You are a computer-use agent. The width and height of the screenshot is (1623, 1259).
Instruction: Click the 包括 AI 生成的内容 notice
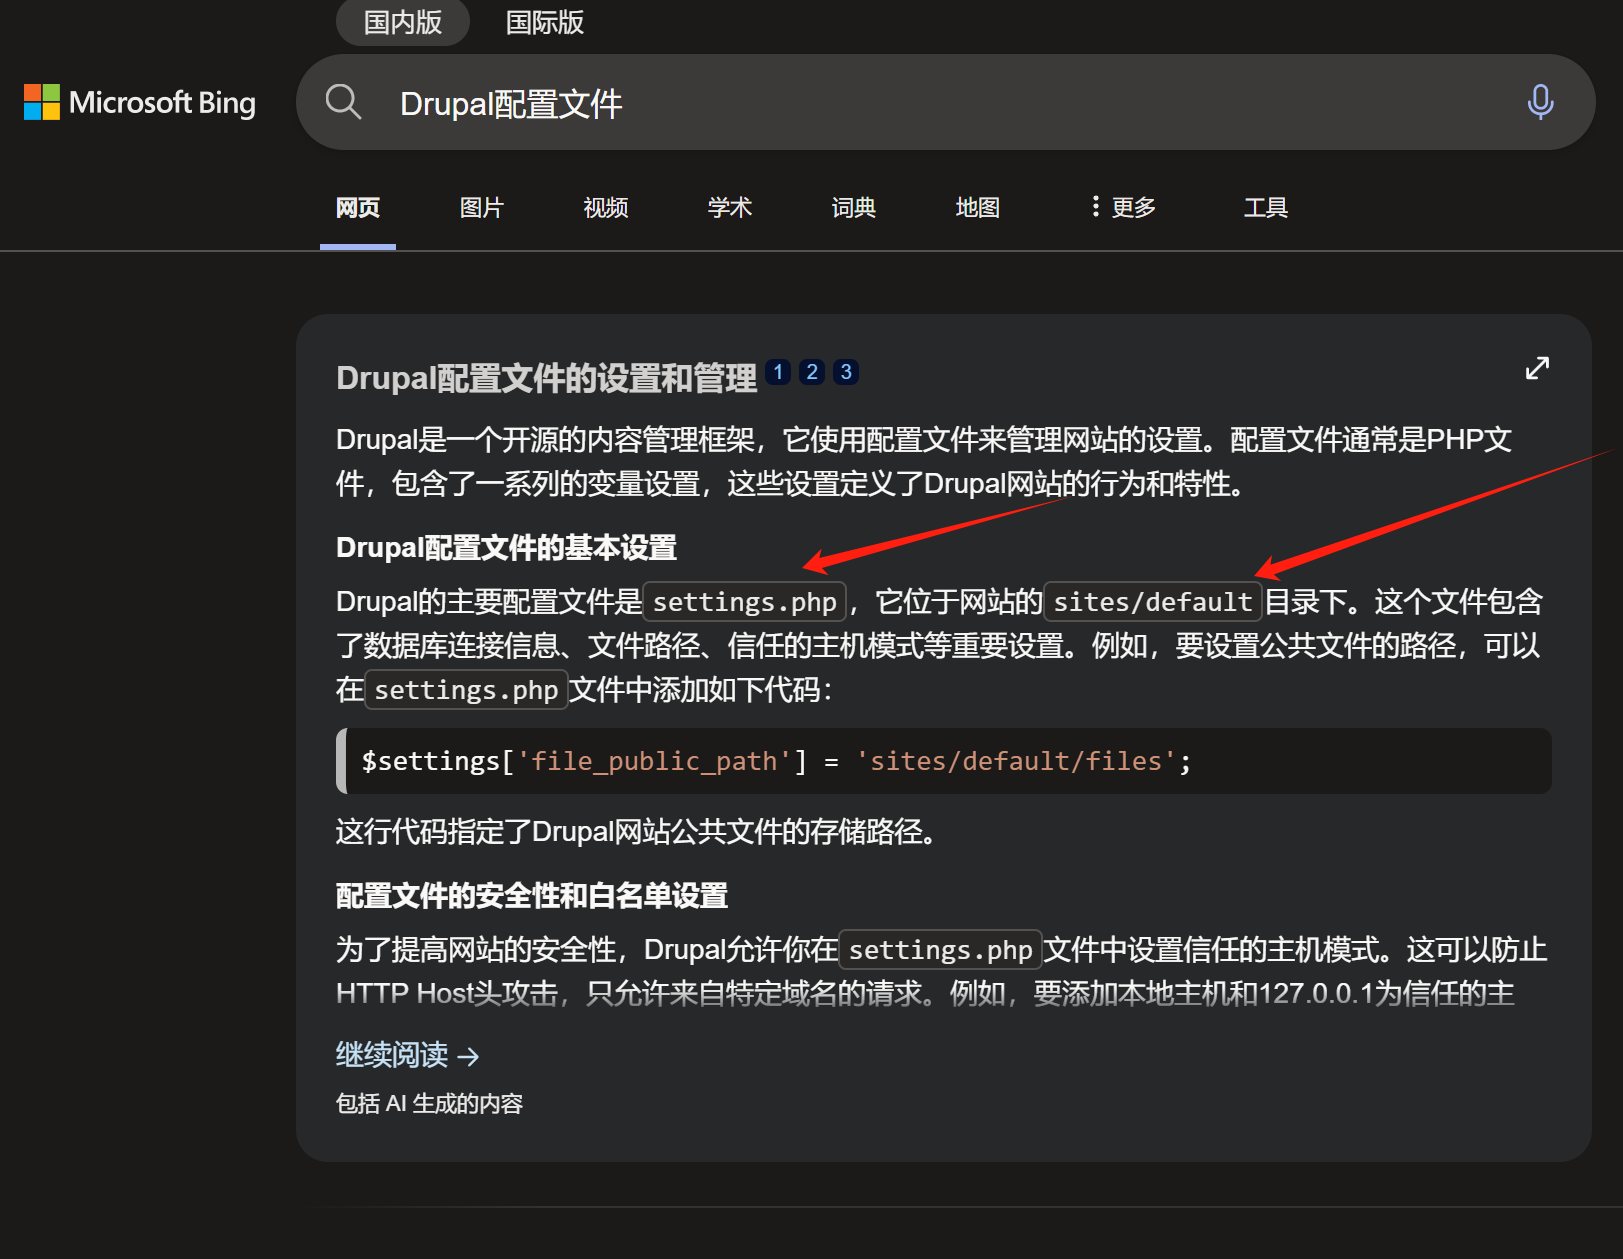(430, 1103)
